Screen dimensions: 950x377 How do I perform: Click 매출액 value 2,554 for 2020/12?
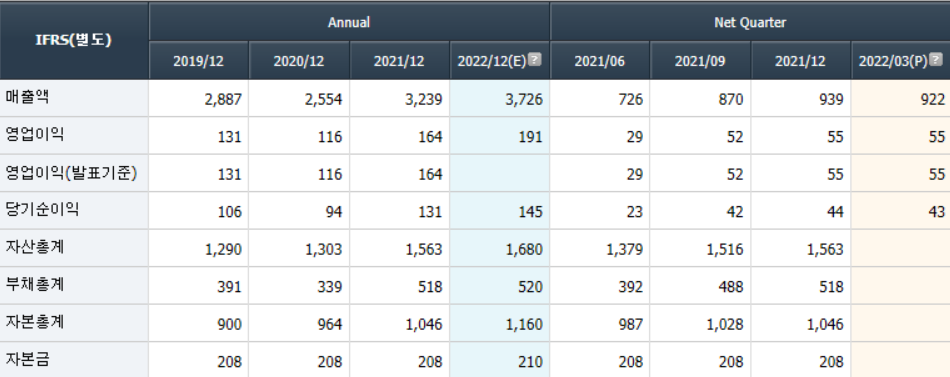pos(324,99)
